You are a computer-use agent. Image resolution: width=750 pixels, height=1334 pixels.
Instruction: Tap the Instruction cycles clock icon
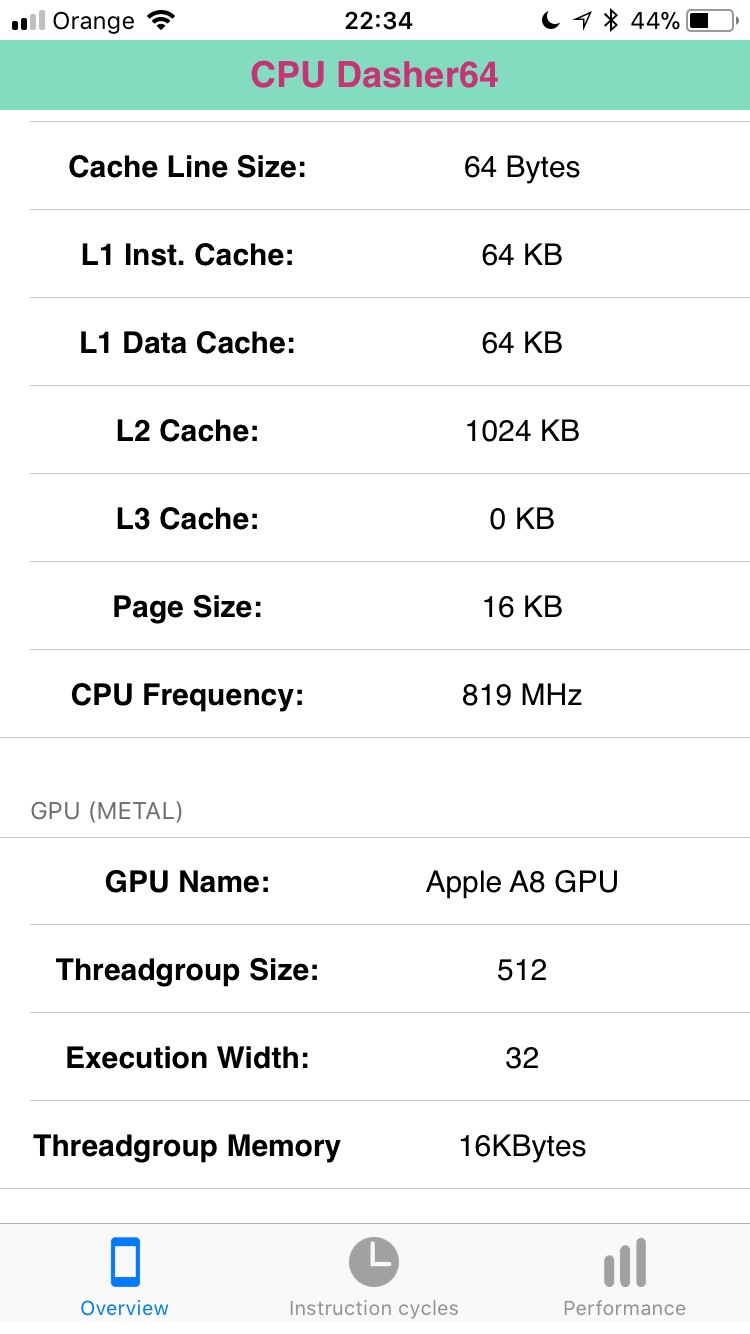tap(374, 1262)
